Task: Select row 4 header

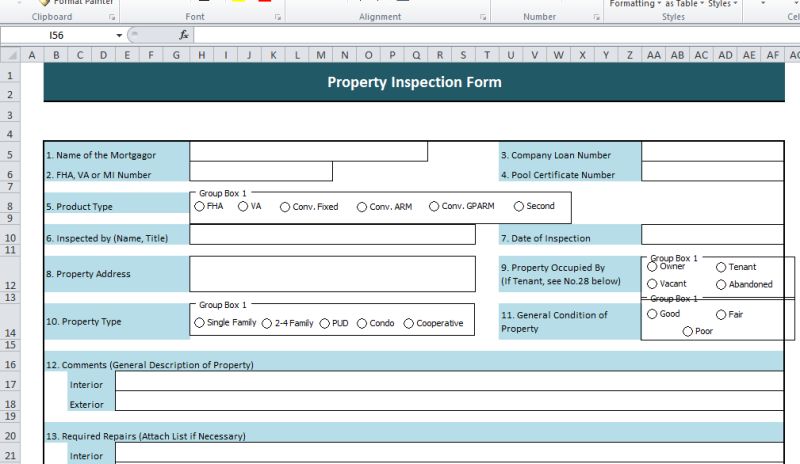Action: pos(10,134)
